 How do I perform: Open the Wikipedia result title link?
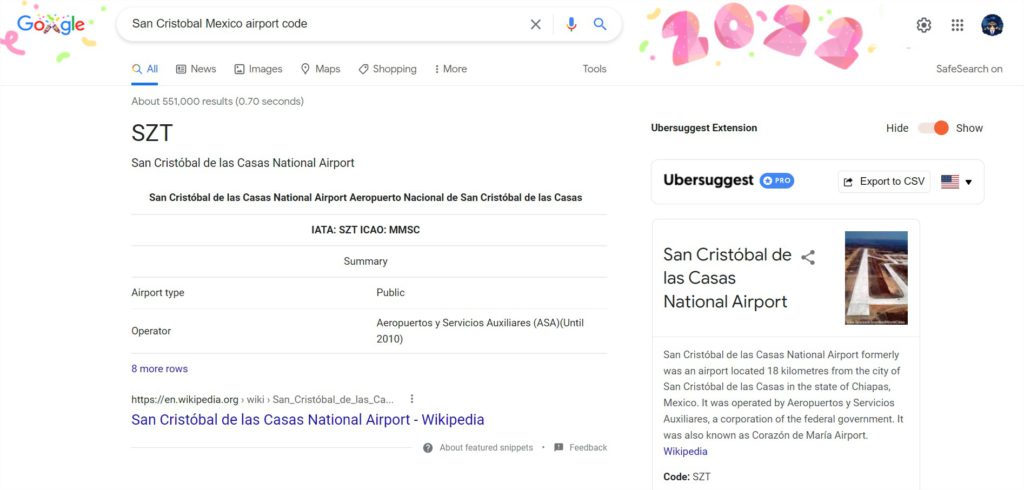(x=308, y=419)
